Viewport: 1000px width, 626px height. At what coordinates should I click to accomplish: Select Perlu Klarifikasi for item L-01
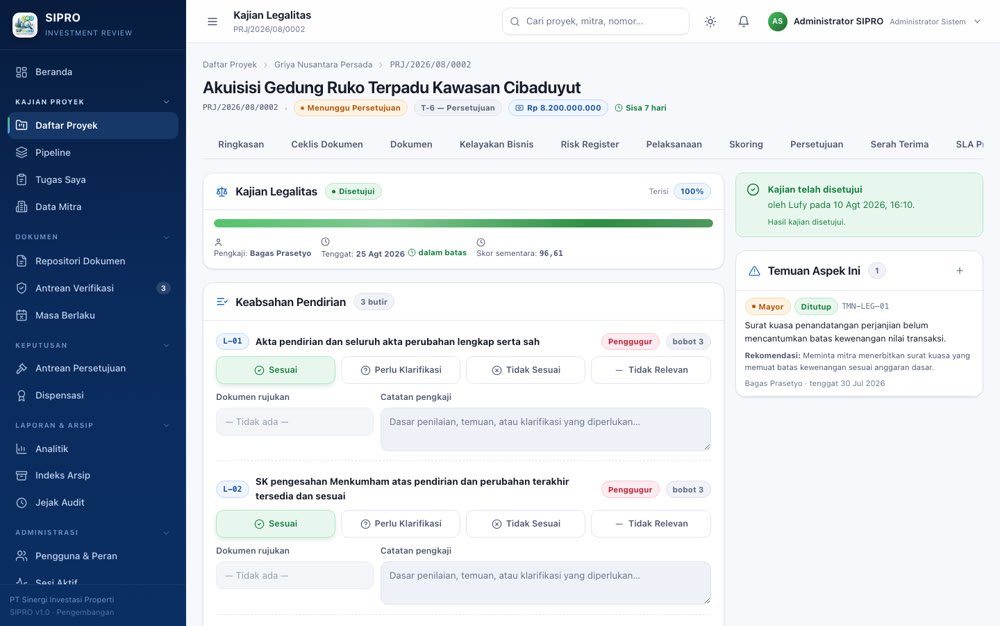pyautogui.click(x=401, y=370)
